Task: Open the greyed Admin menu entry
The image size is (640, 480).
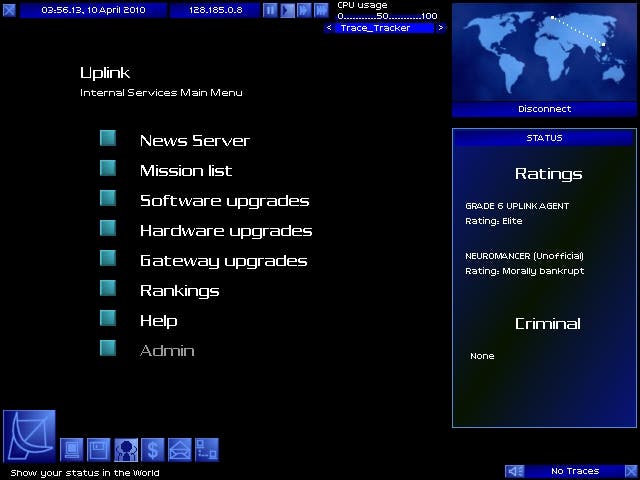Action: pyautogui.click(x=167, y=351)
